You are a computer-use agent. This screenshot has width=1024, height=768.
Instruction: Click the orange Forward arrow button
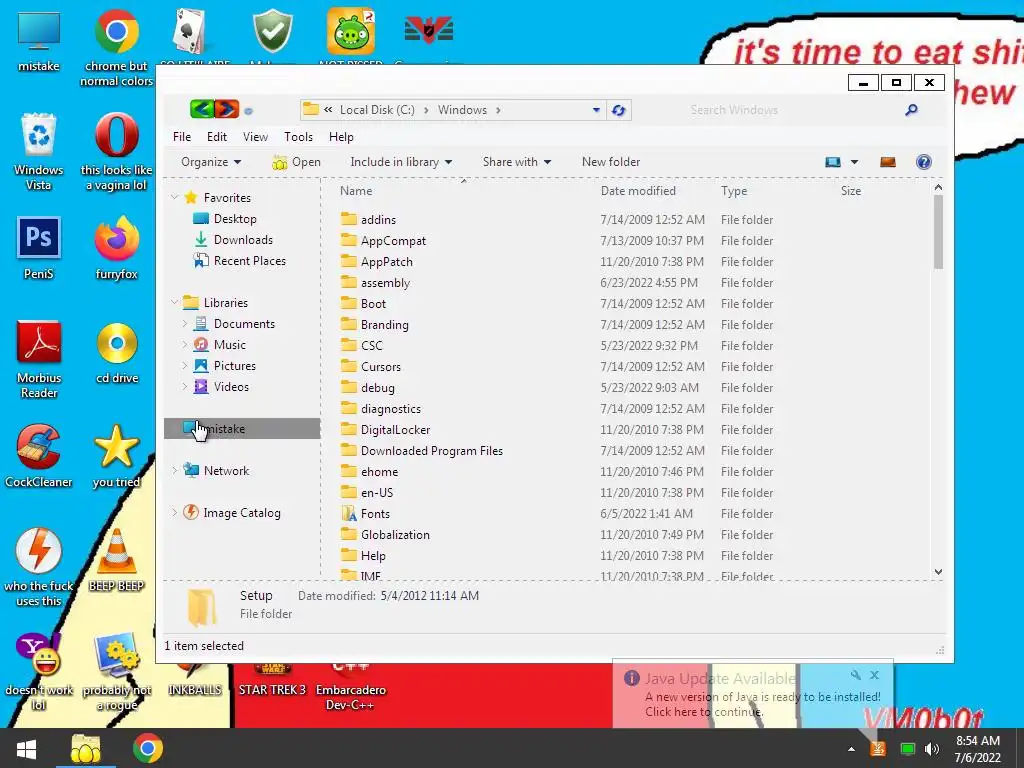(x=227, y=109)
